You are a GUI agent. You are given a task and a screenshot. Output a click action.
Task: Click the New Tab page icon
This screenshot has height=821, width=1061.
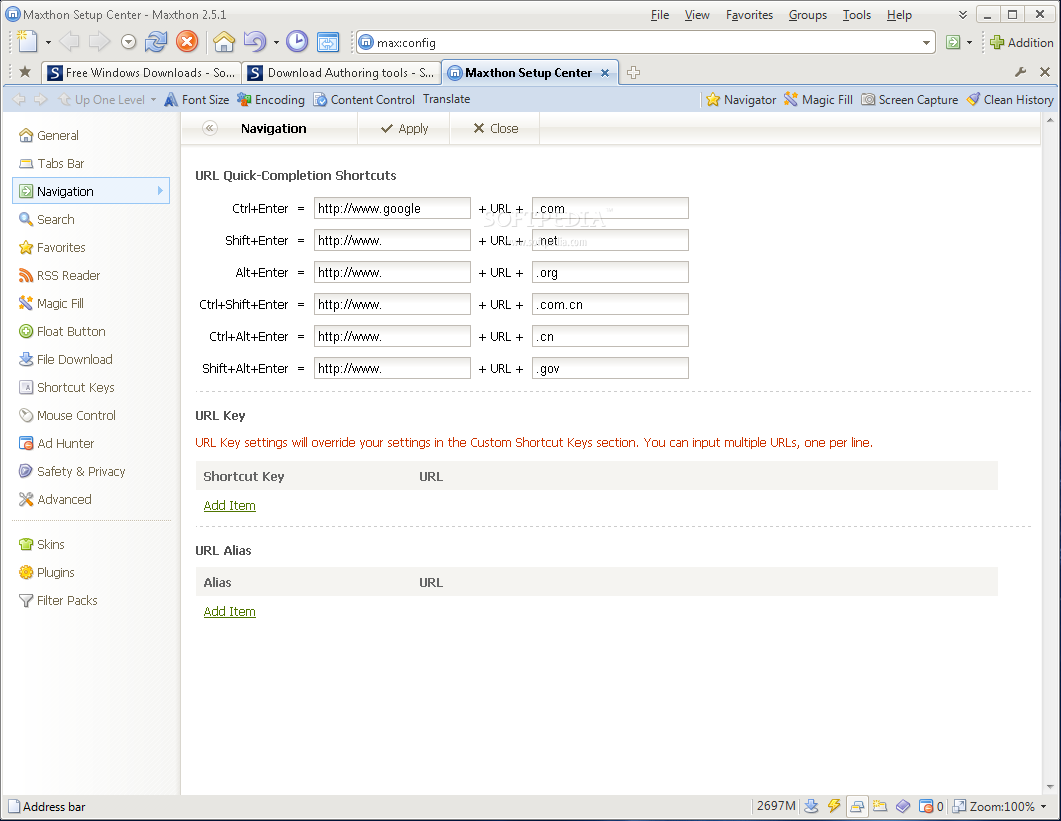click(x=27, y=42)
